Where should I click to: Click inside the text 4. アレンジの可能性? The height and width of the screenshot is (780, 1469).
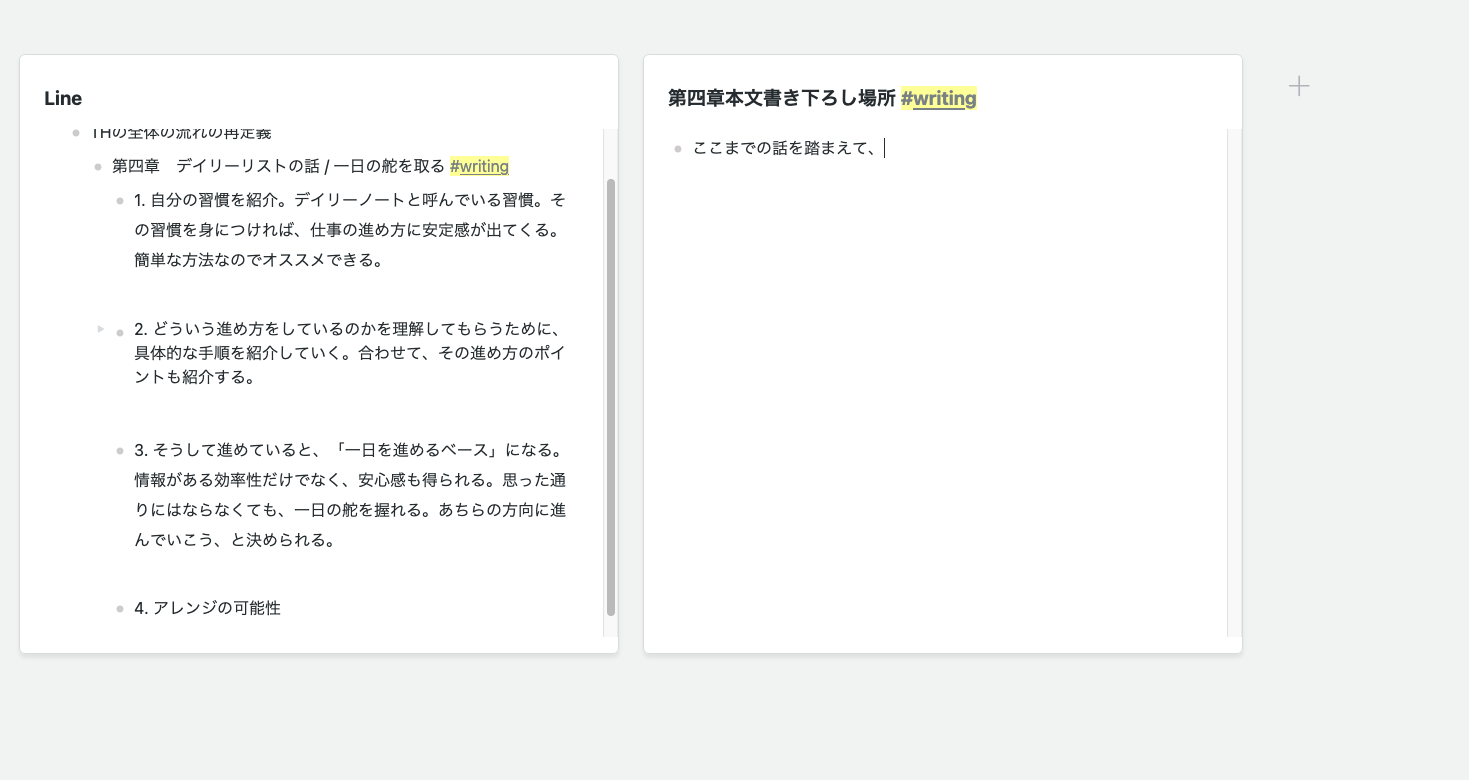point(207,608)
